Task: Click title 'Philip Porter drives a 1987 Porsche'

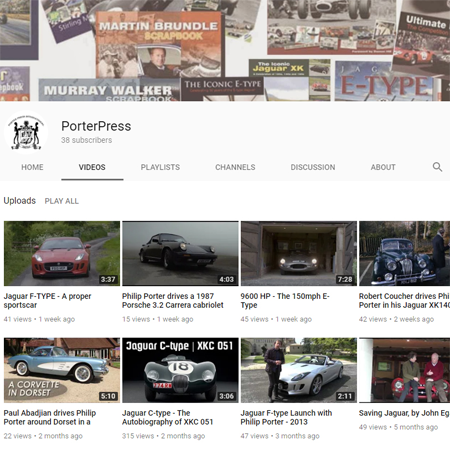Action: pos(173,300)
